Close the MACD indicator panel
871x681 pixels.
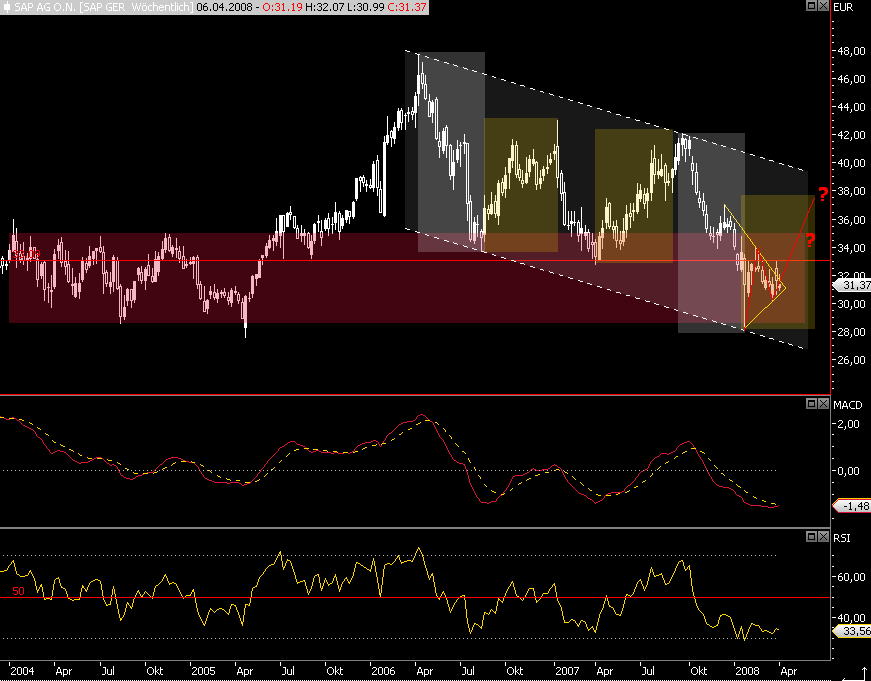click(x=823, y=404)
